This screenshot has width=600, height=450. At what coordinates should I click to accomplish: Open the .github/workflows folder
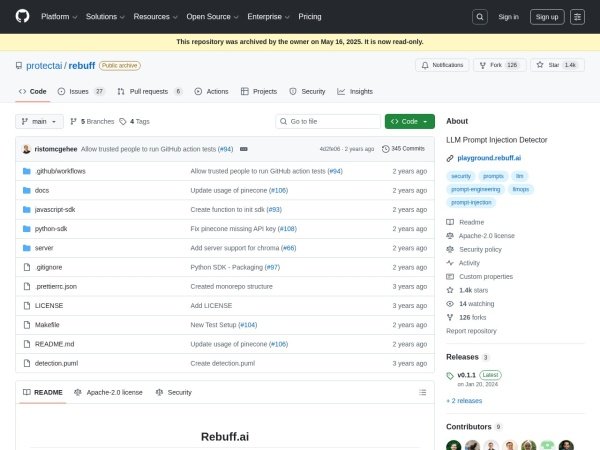point(60,171)
